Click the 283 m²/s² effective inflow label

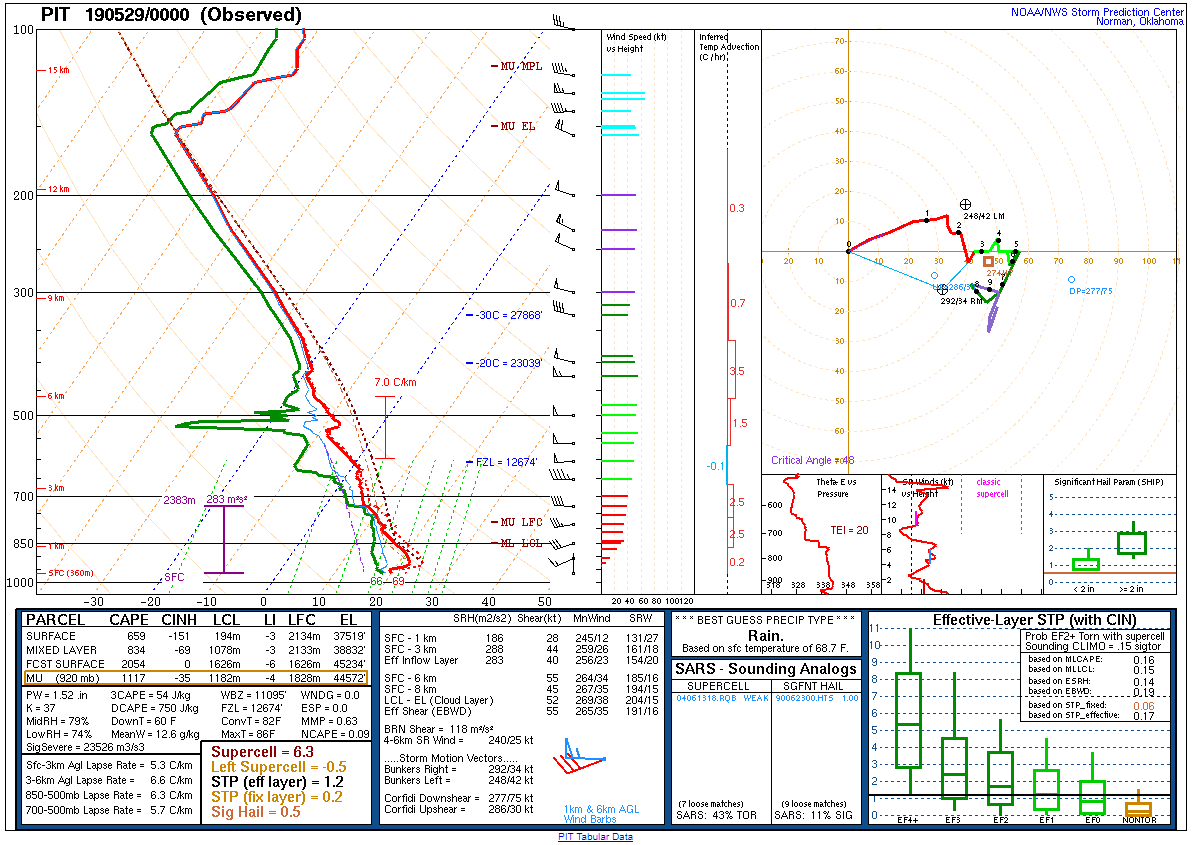(x=227, y=499)
